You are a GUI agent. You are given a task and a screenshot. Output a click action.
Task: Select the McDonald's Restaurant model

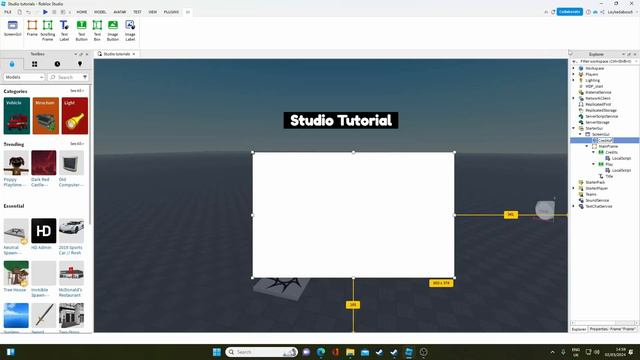pyautogui.click(x=71, y=279)
